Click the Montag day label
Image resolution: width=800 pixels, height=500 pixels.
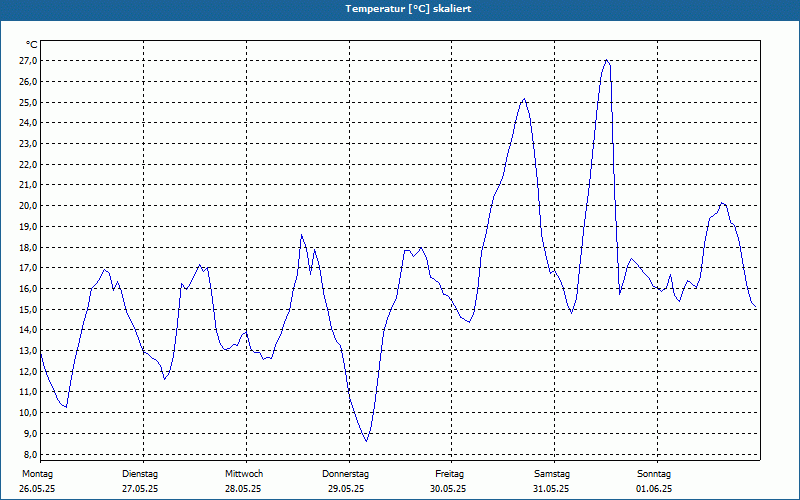click(x=37, y=474)
